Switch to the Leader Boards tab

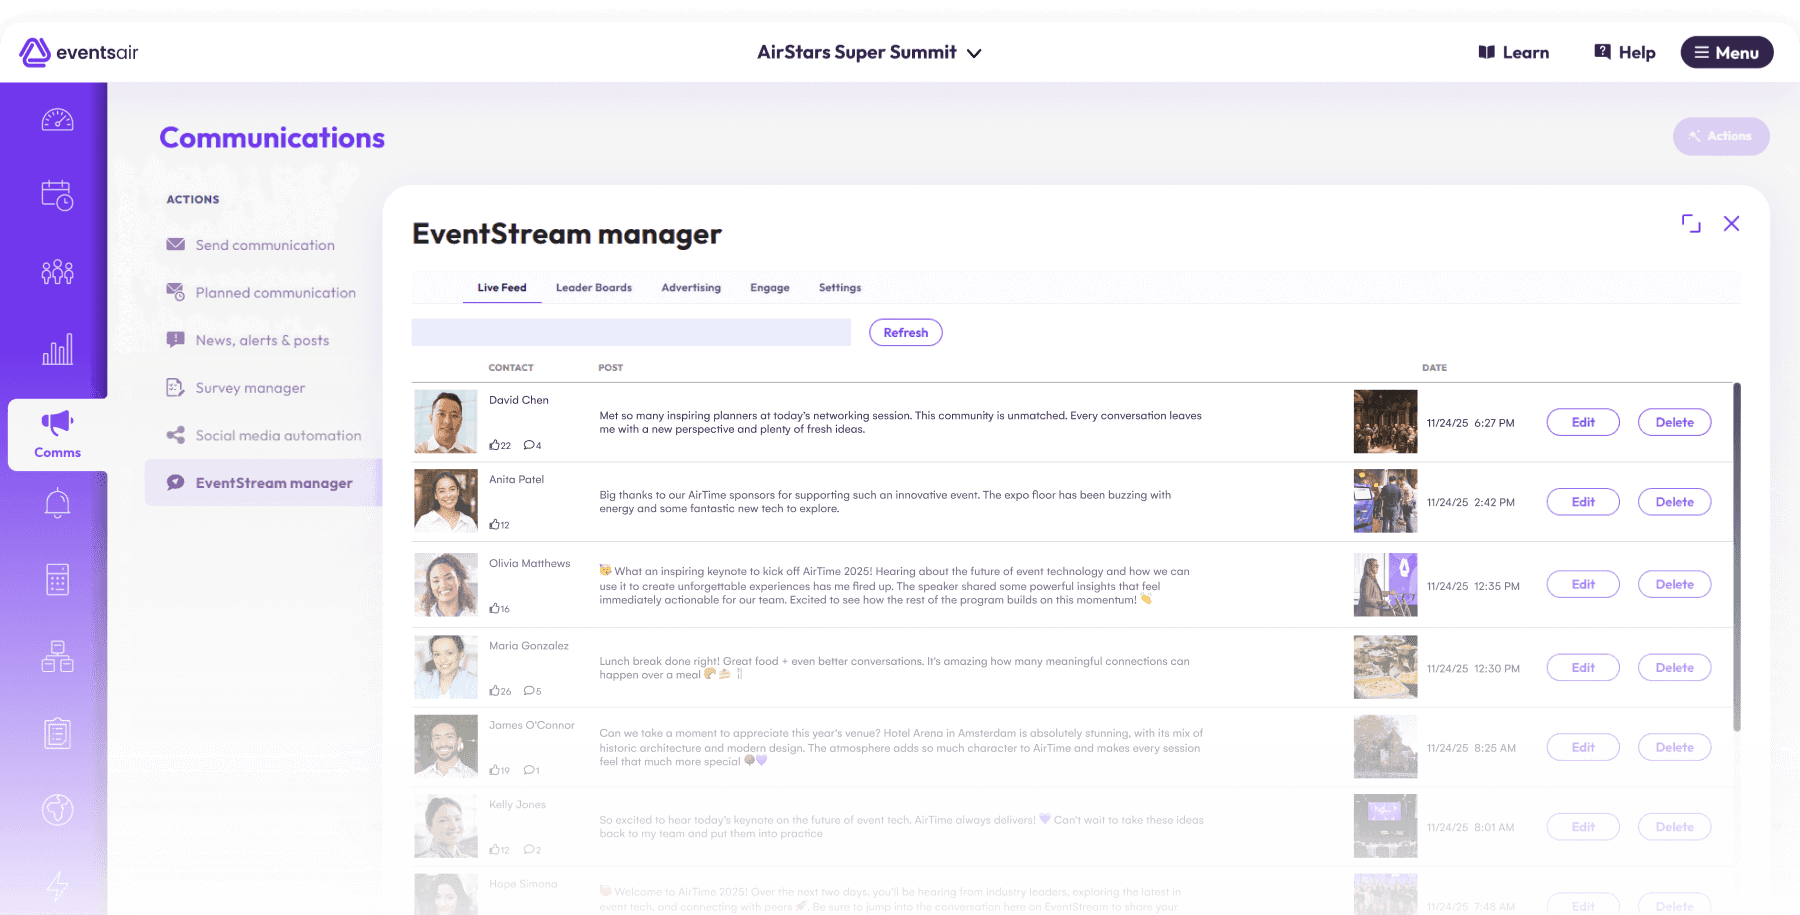(594, 288)
